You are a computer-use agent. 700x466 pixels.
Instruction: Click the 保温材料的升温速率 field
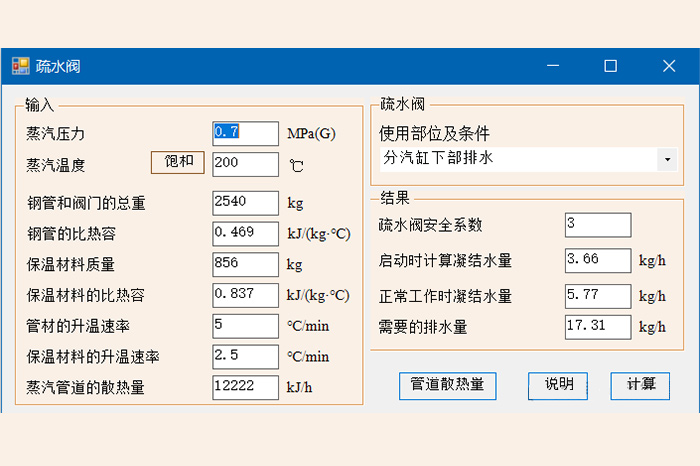[x=245, y=356]
